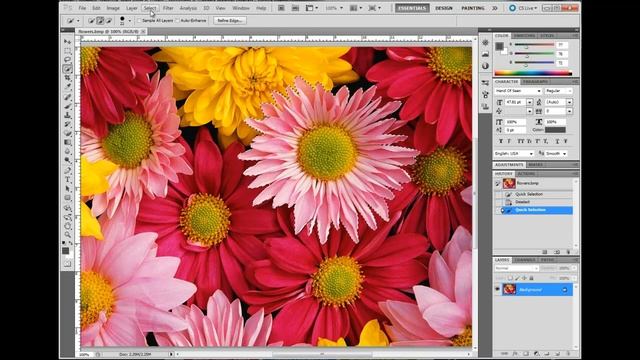Select the Move tool
Image resolution: width=640 pixels, height=360 pixels.
67,42
